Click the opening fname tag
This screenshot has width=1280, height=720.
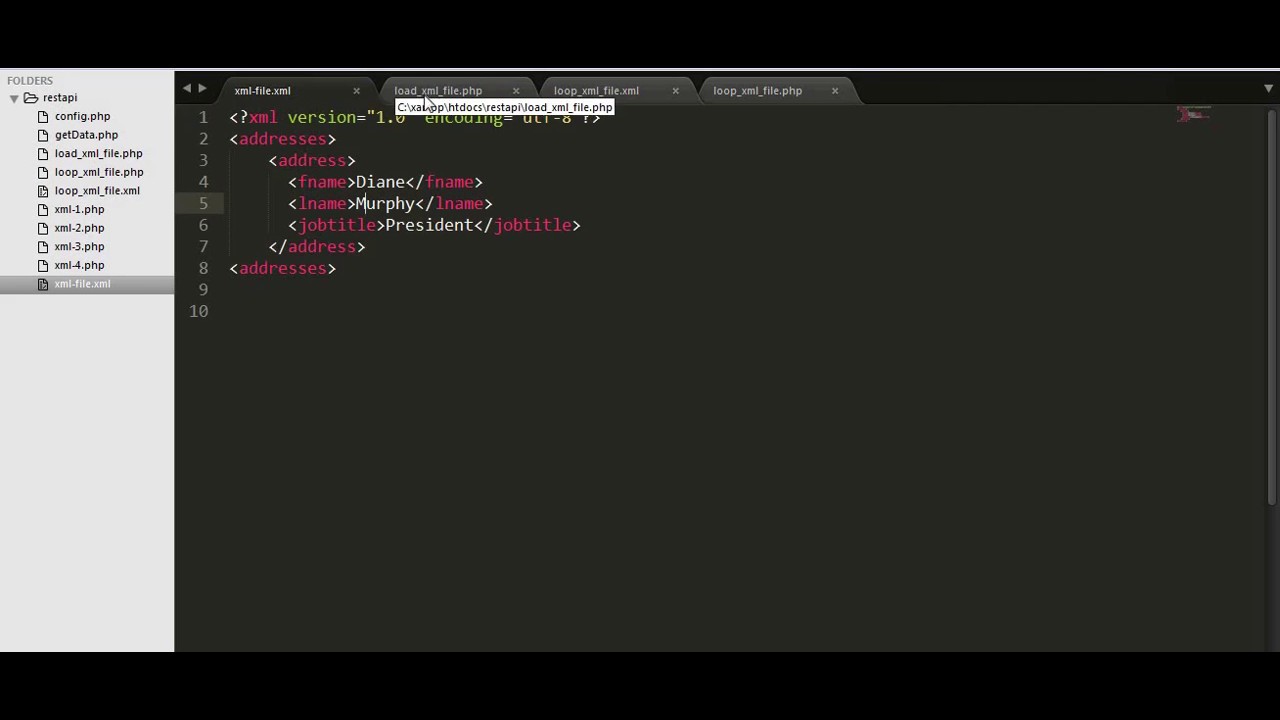(x=322, y=182)
